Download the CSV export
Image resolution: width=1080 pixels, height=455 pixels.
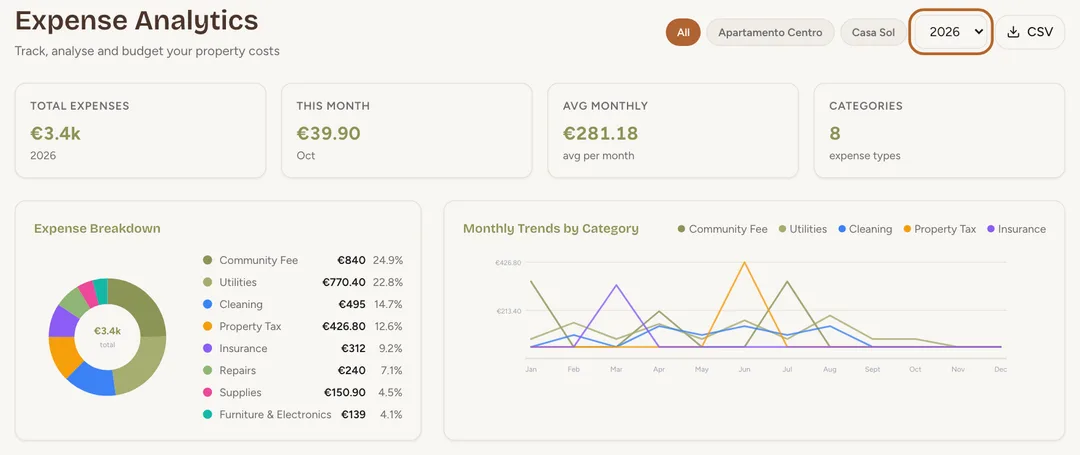coord(1030,32)
